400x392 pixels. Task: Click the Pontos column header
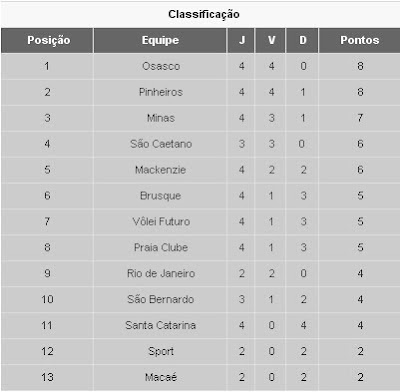359,40
